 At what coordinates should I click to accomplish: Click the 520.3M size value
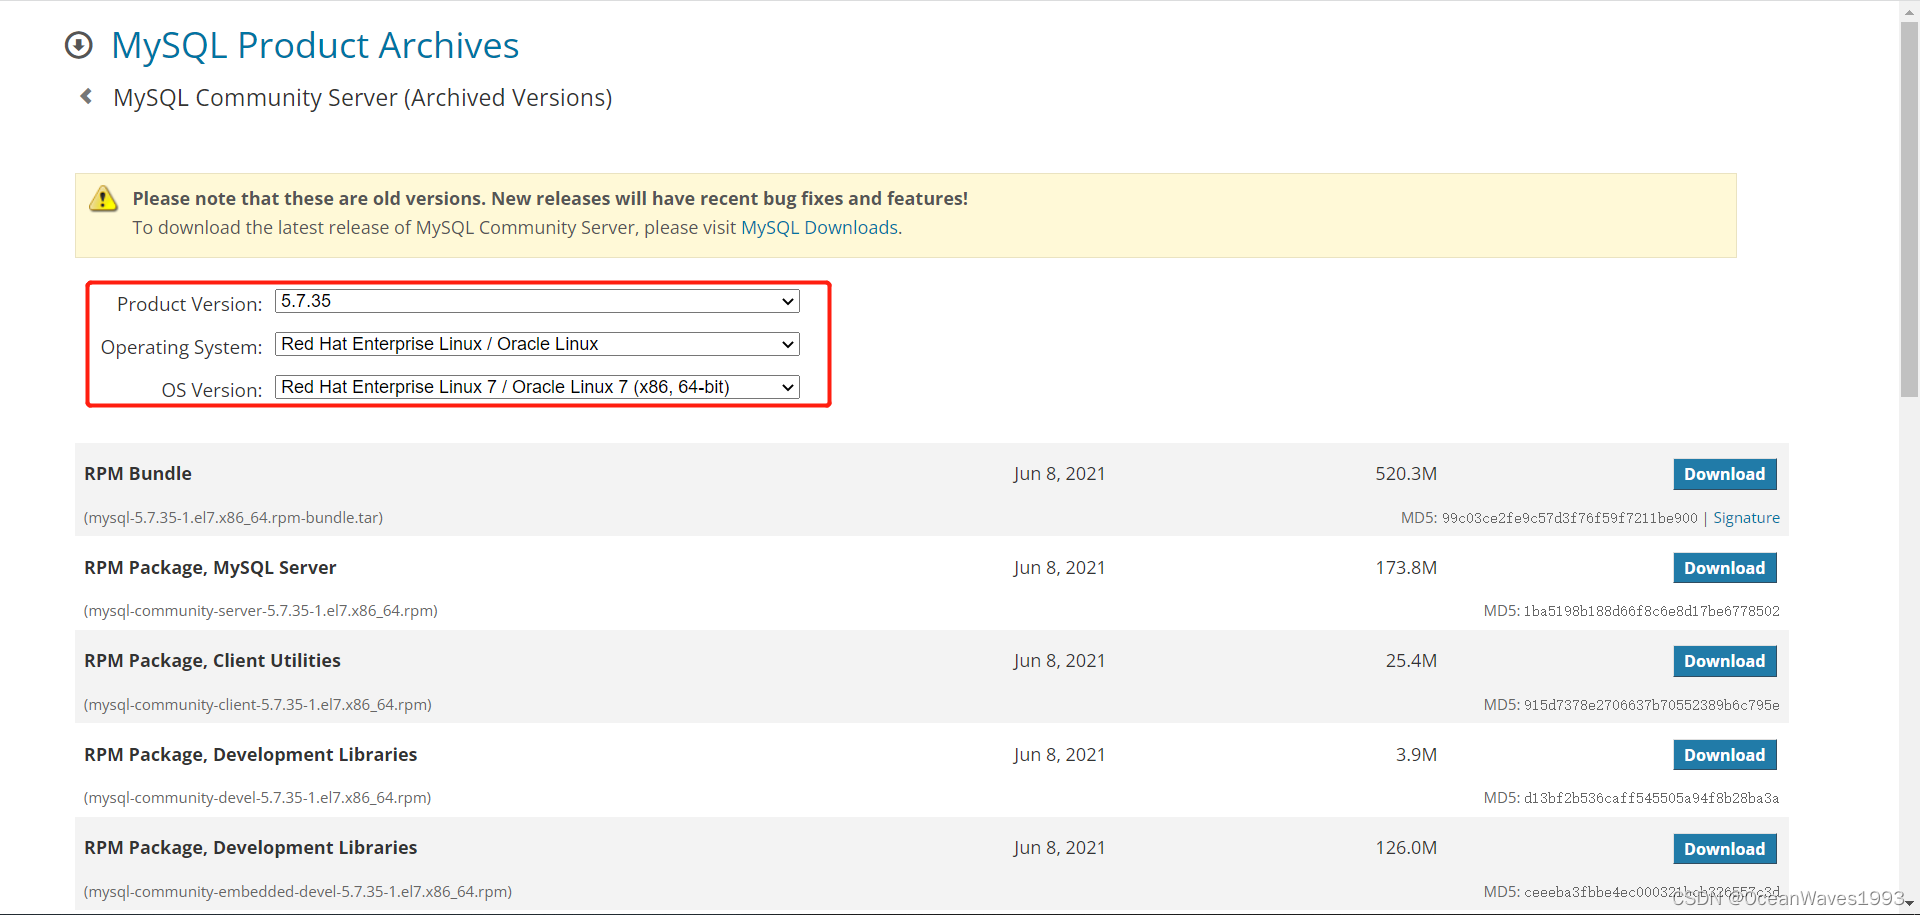1406,474
